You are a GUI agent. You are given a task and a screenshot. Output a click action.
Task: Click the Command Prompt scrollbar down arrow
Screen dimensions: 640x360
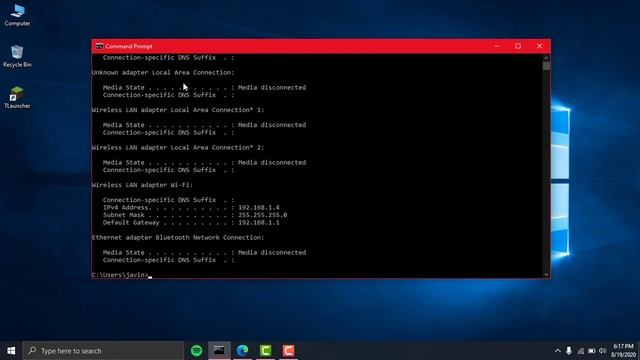point(547,275)
